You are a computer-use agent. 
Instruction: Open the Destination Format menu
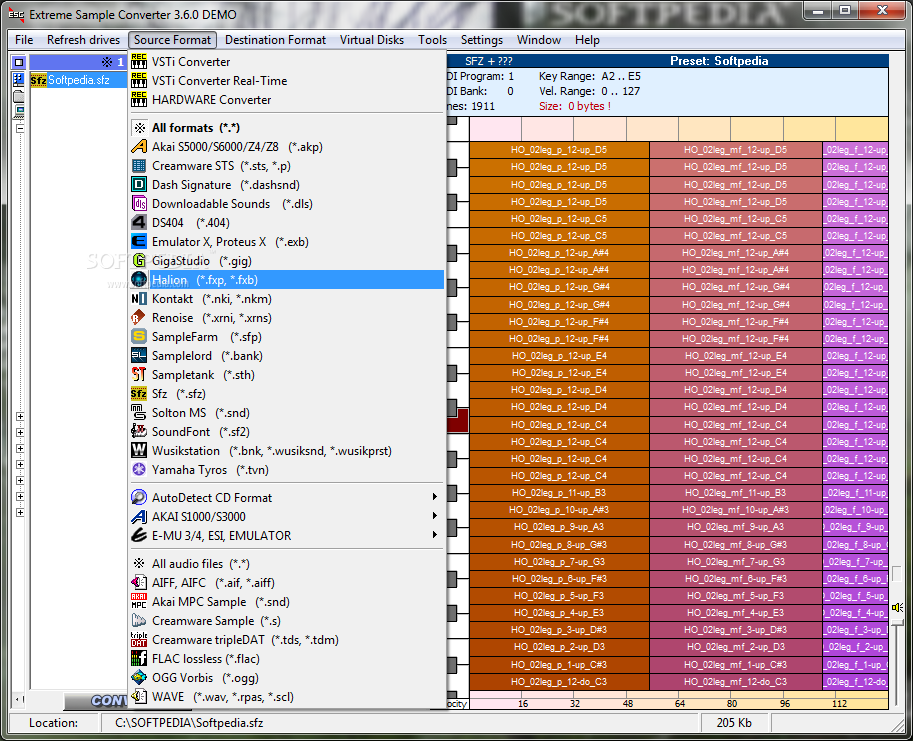click(x=275, y=40)
